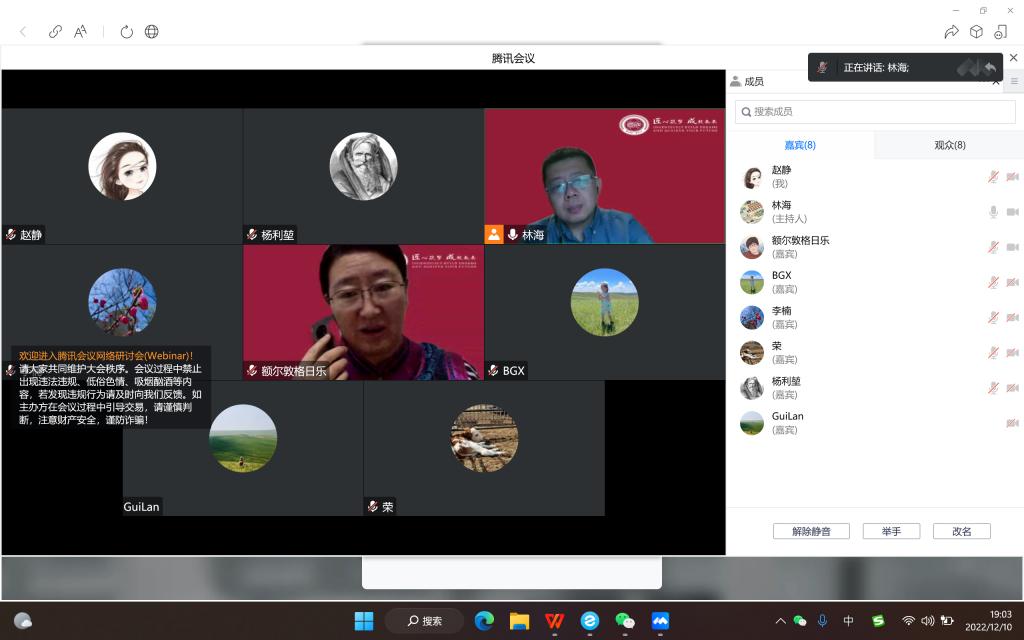This screenshot has height=640, width=1024.
Task: Open WPS Office from the taskbar
Action: point(554,621)
